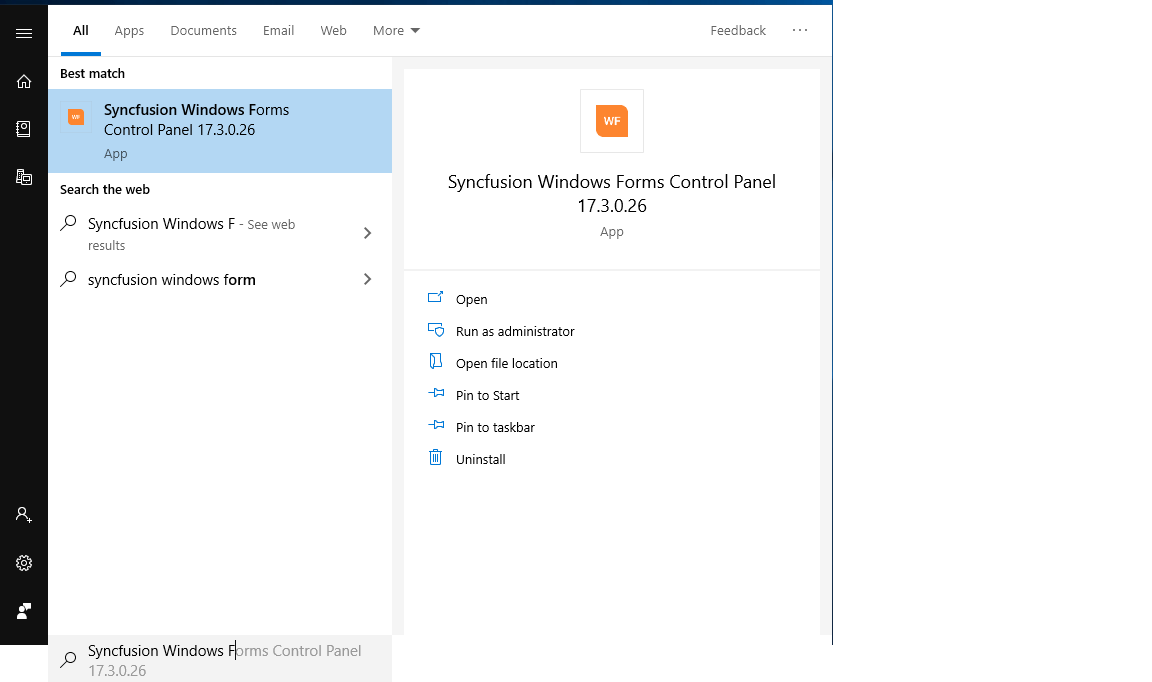The image size is (1152, 682).
Task: Open Syncfusion Windows Forms Control Panel
Action: 469,299
